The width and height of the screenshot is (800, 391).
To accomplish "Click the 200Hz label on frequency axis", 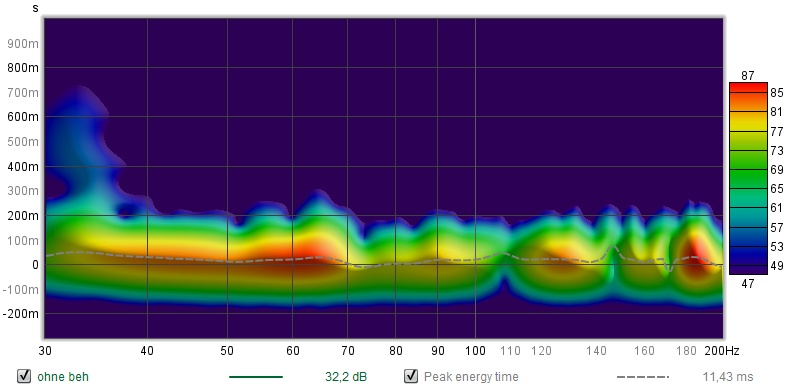I will click(x=721, y=351).
